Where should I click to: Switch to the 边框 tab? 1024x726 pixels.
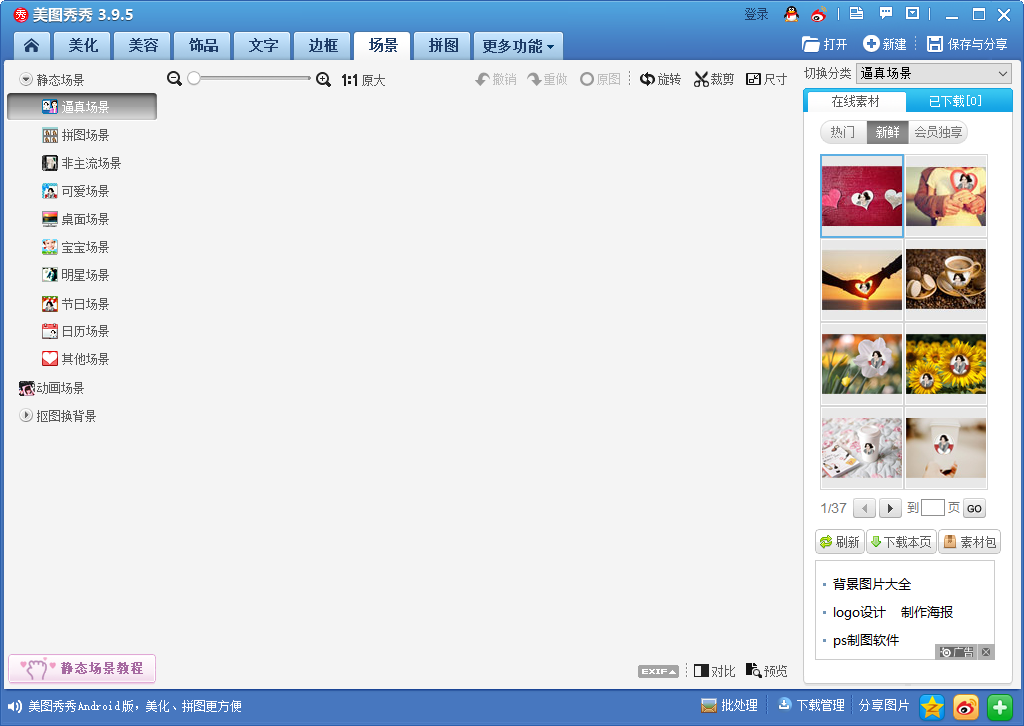point(323,46)
